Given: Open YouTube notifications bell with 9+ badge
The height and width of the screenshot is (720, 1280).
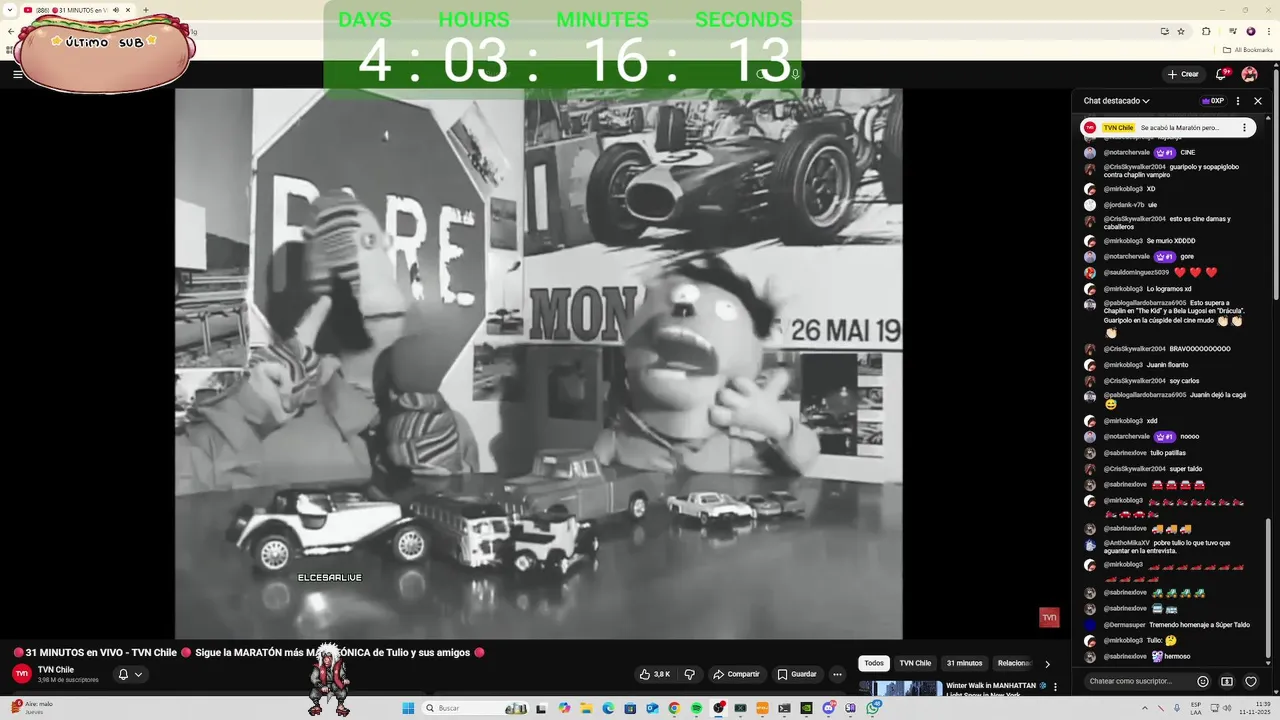Looking at the screenshot, I should coord(1221,74).
